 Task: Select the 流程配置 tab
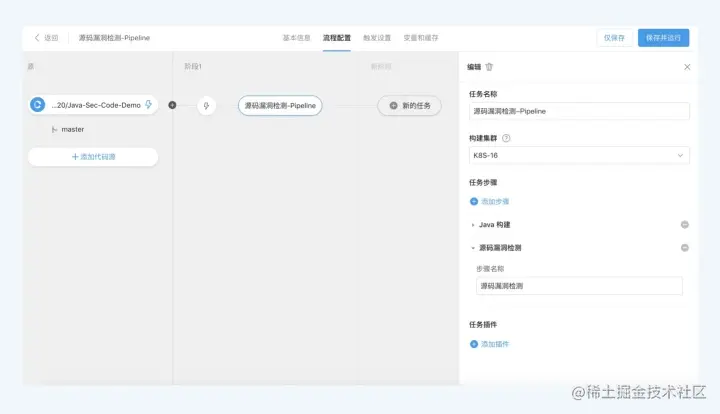(337, 38)
